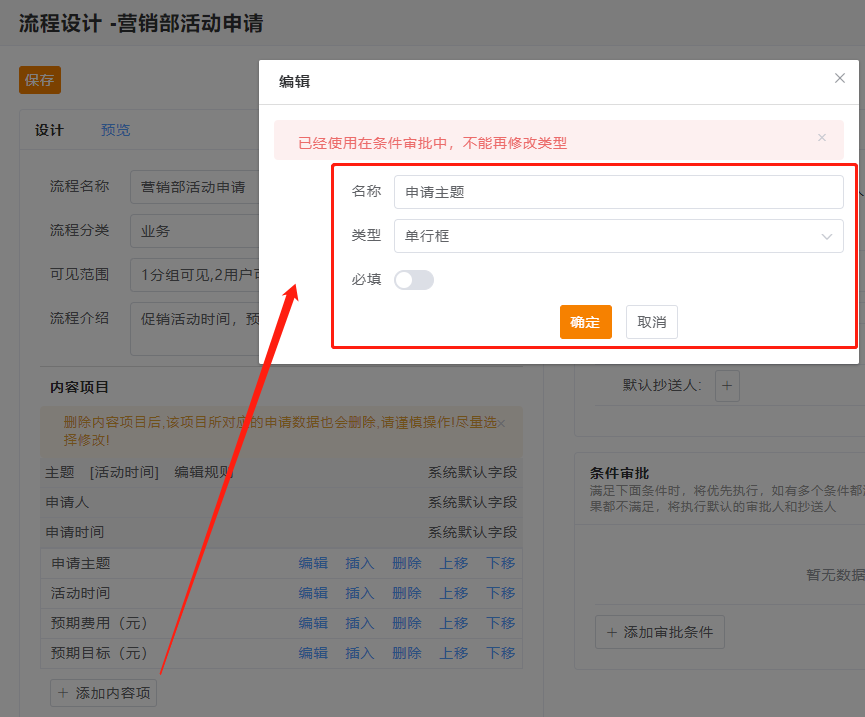Click the 流程介绍 text area

[195, 330]
